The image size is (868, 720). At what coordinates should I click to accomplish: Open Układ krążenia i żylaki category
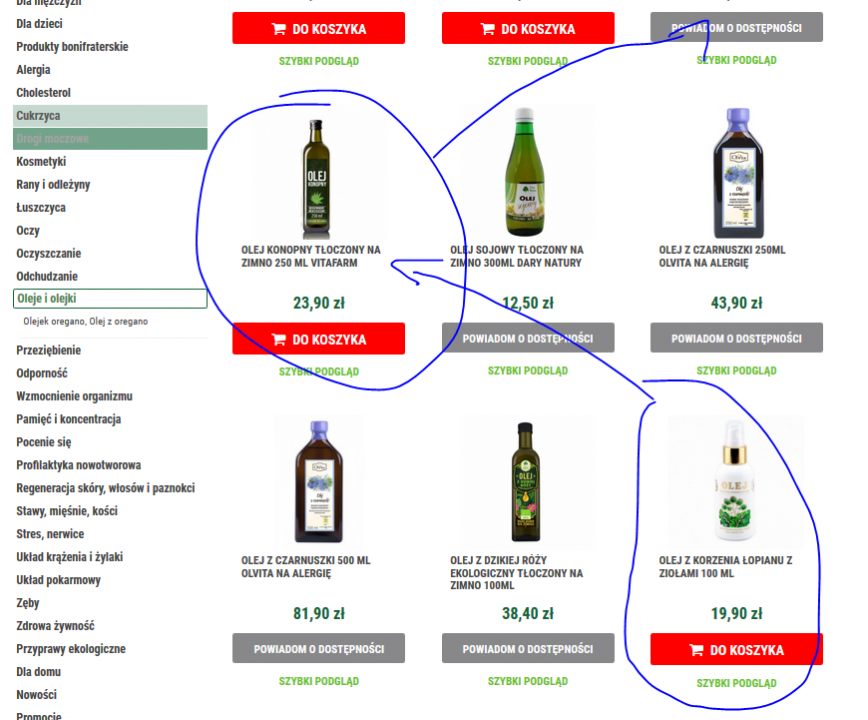(x=70, y=557)
